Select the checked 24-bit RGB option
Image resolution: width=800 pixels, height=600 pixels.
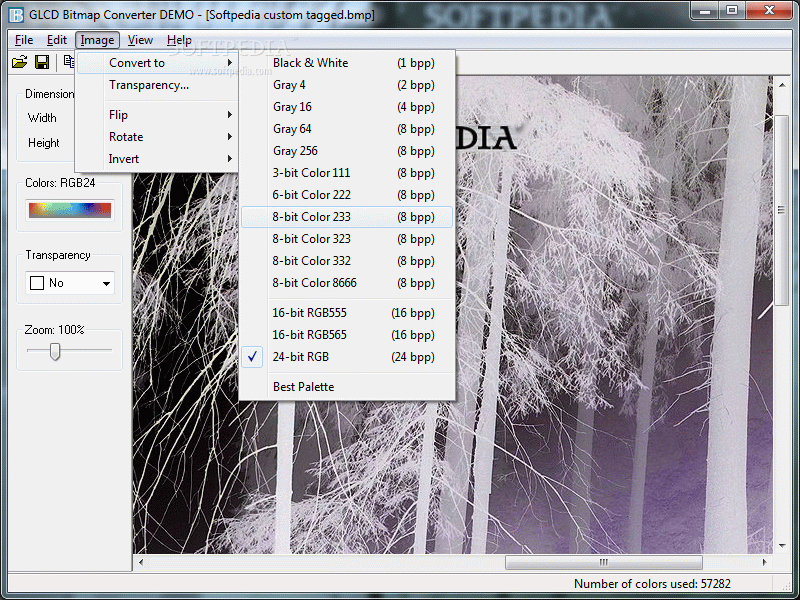point(347,357)
